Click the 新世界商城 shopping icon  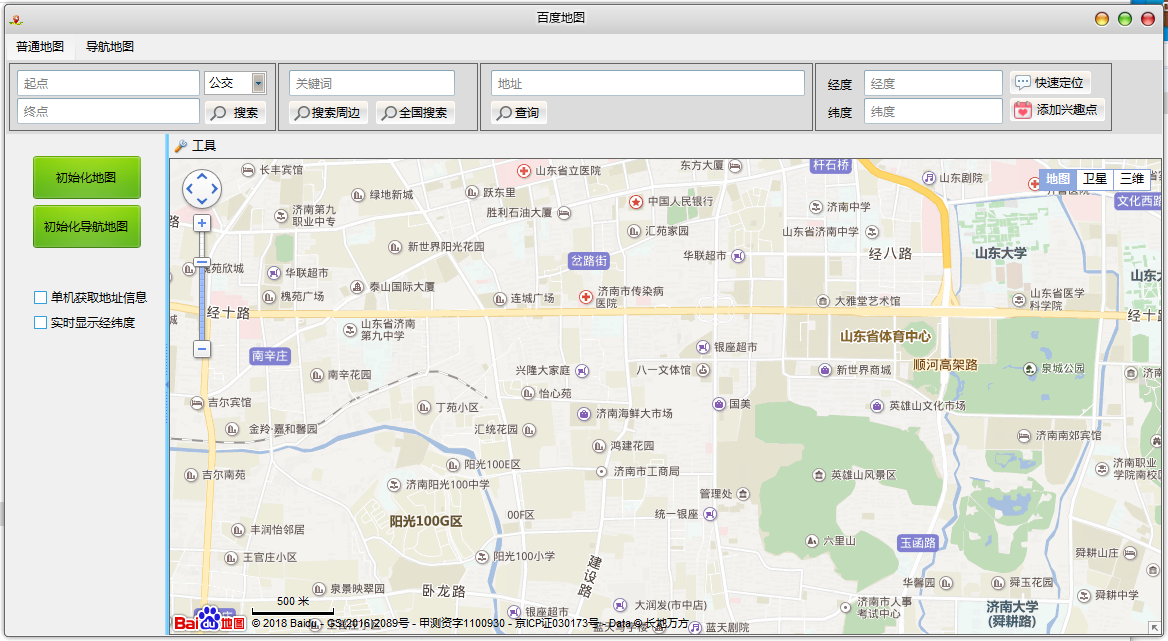coord(825,370)
